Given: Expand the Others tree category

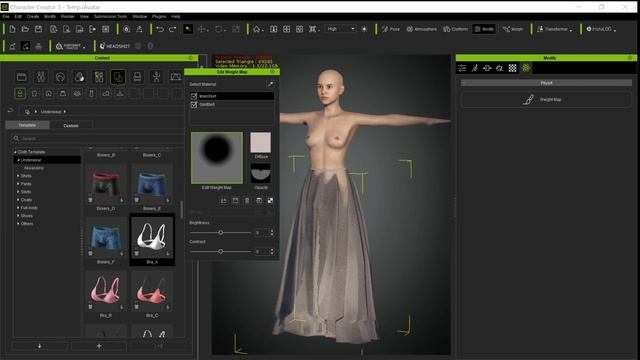Looking at the screenshot, I should click(18, 224).
